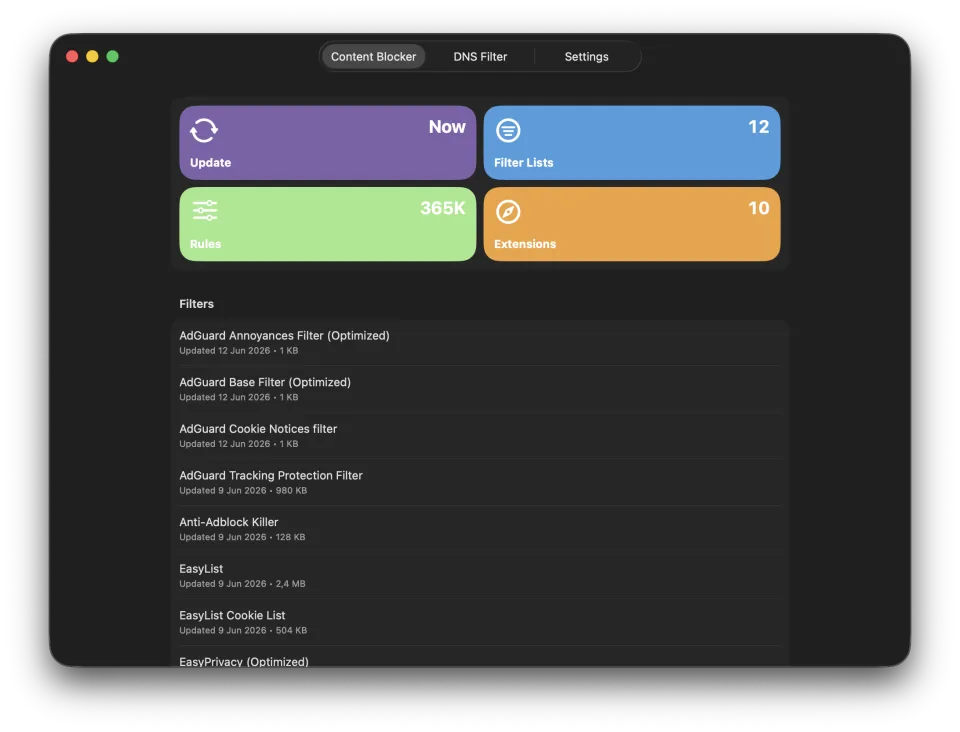Maximize the window with the green button
The image size is (960, 732).
coord(113,56)
